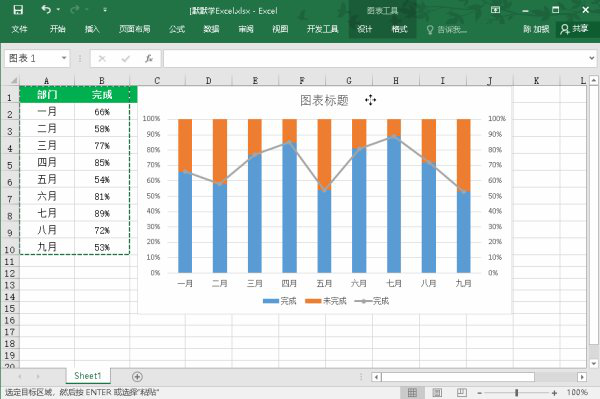Click the blue 完成 legend entry

point(280,301)
